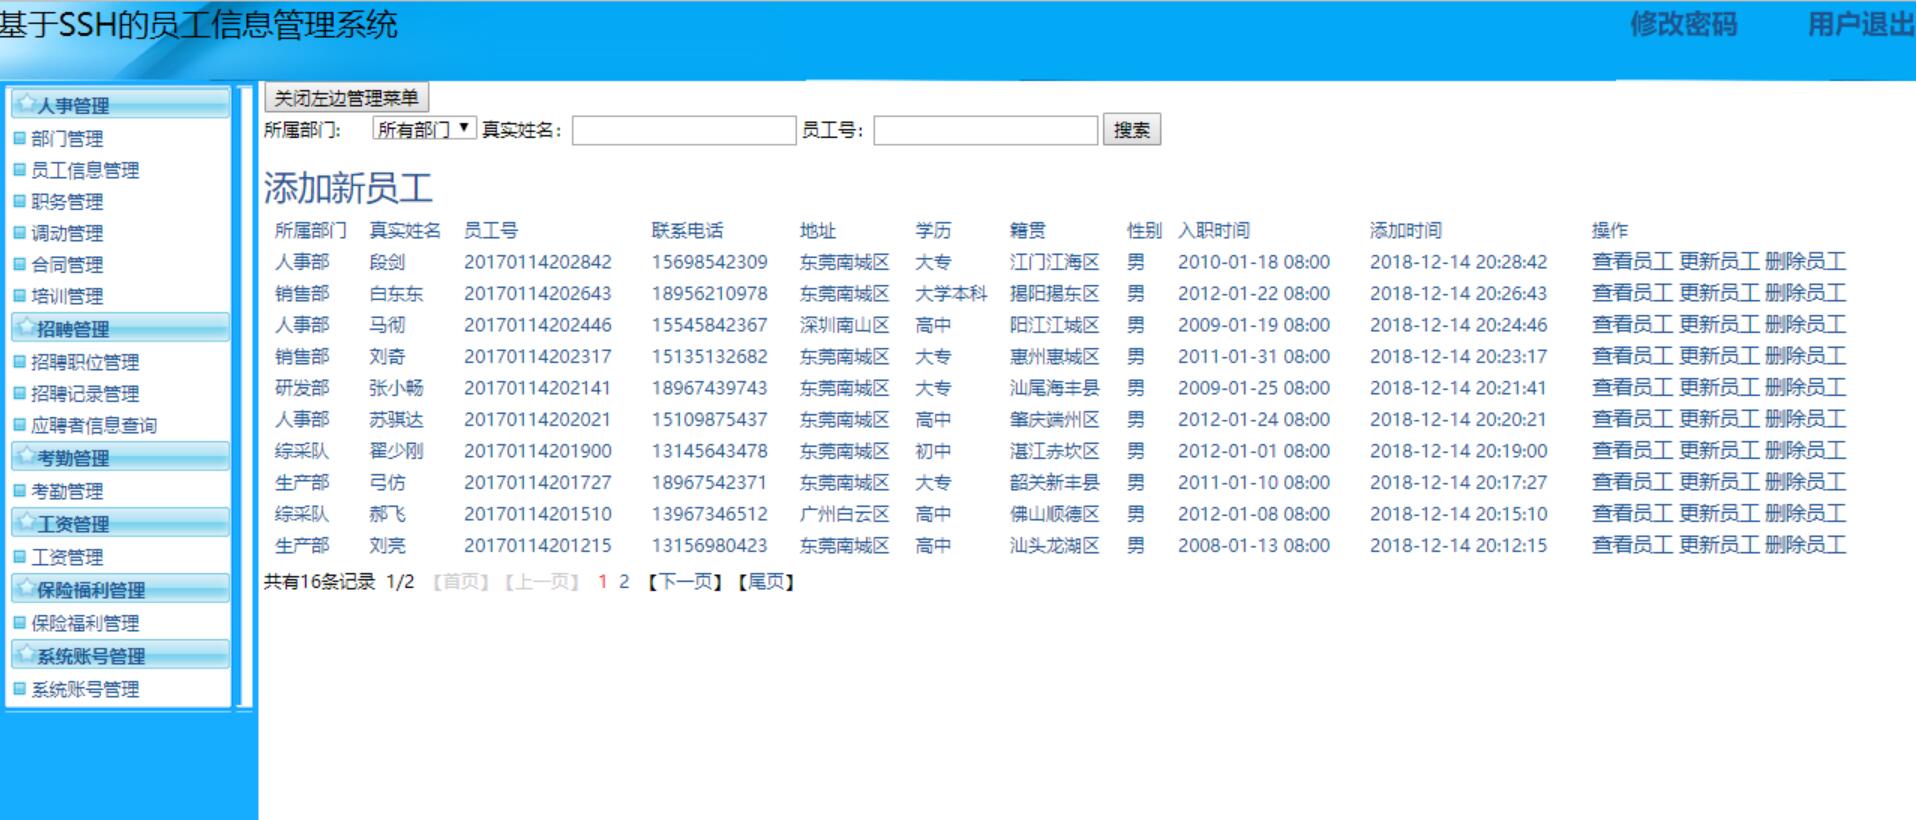Click 添加新员工 link

tap(348, 188)
